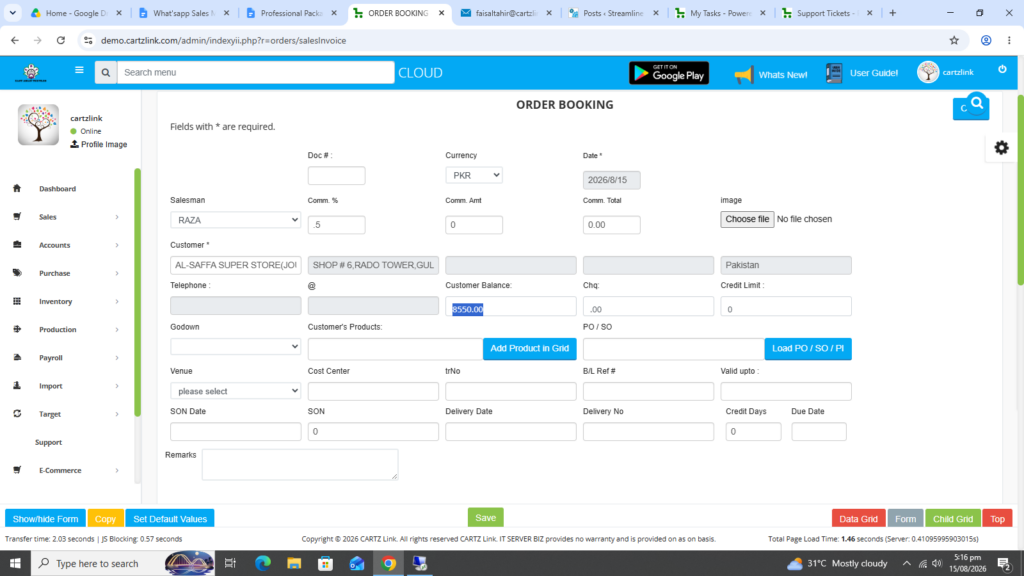Click the green Child Grid button
Screen dimensions: 1024x576
(x=953, y=519)
